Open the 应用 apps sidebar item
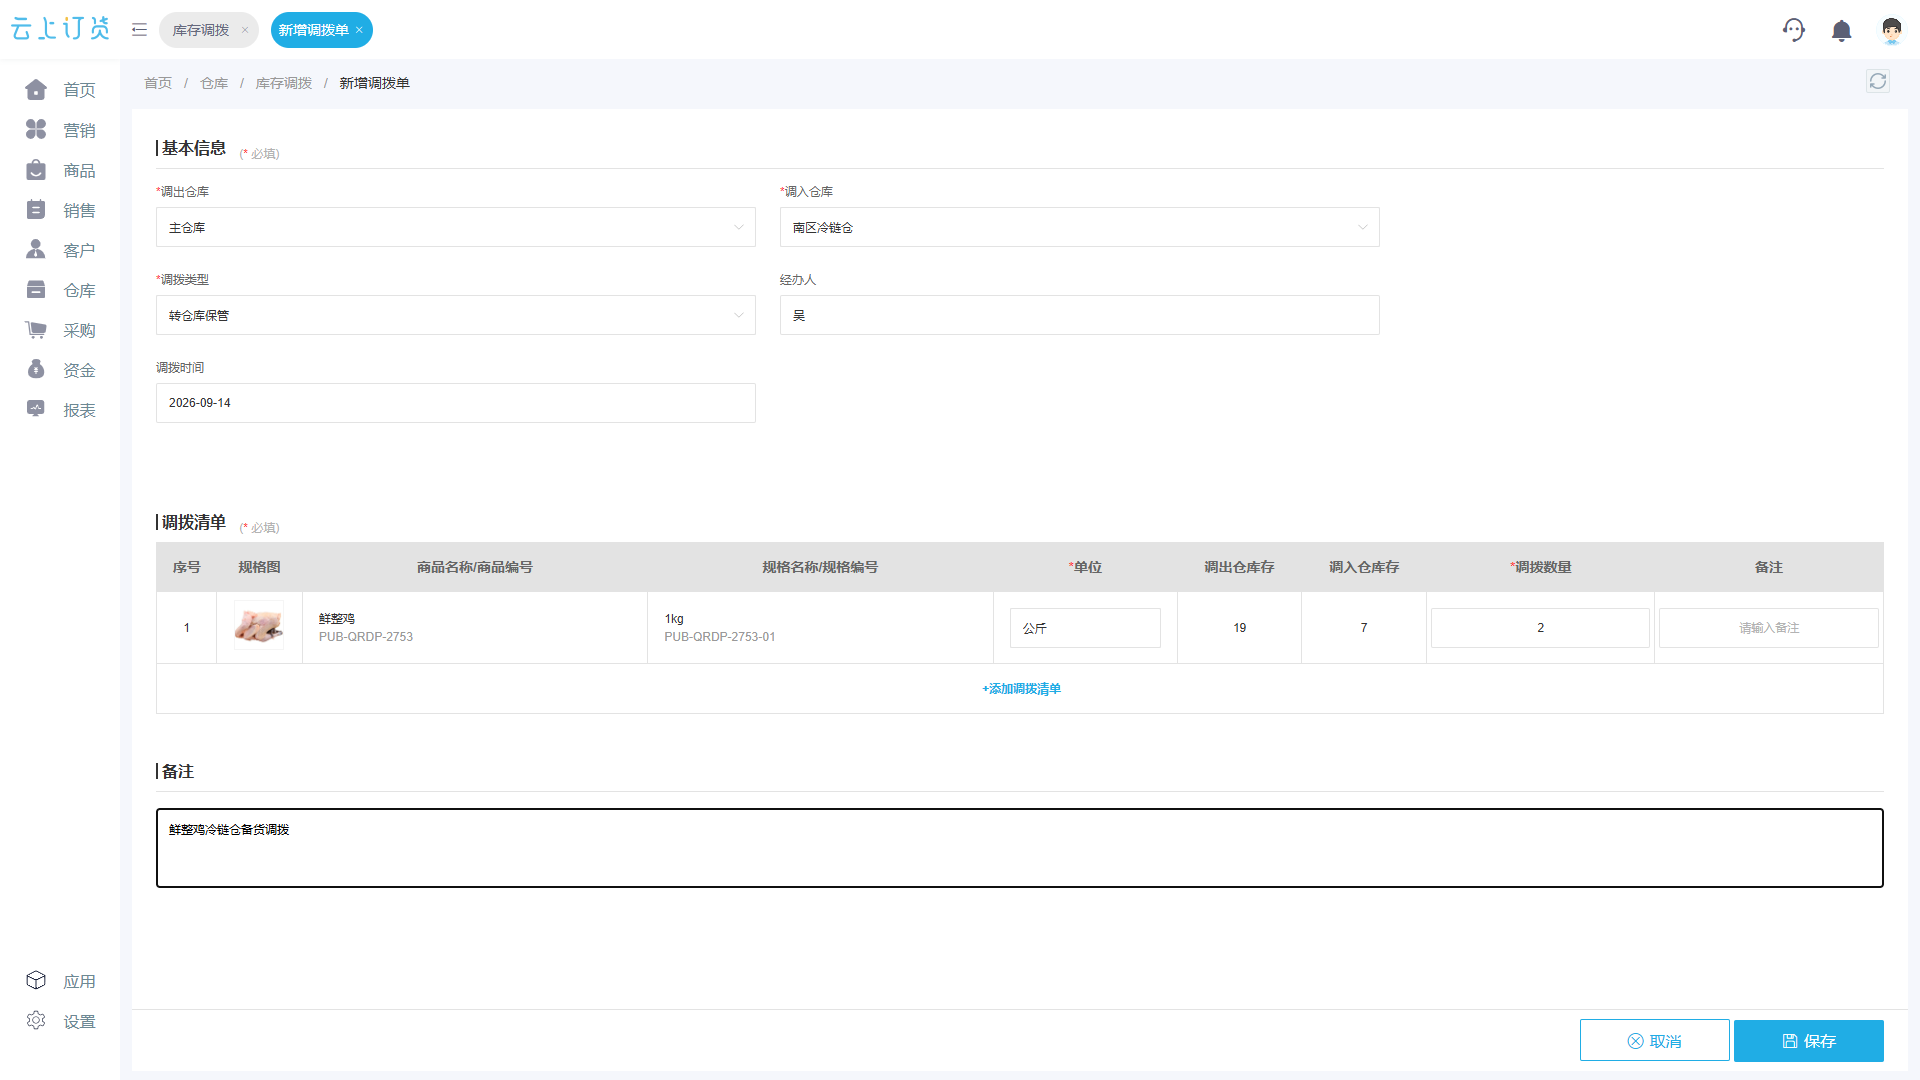1920x1080 pixels. tap(60, 981)
